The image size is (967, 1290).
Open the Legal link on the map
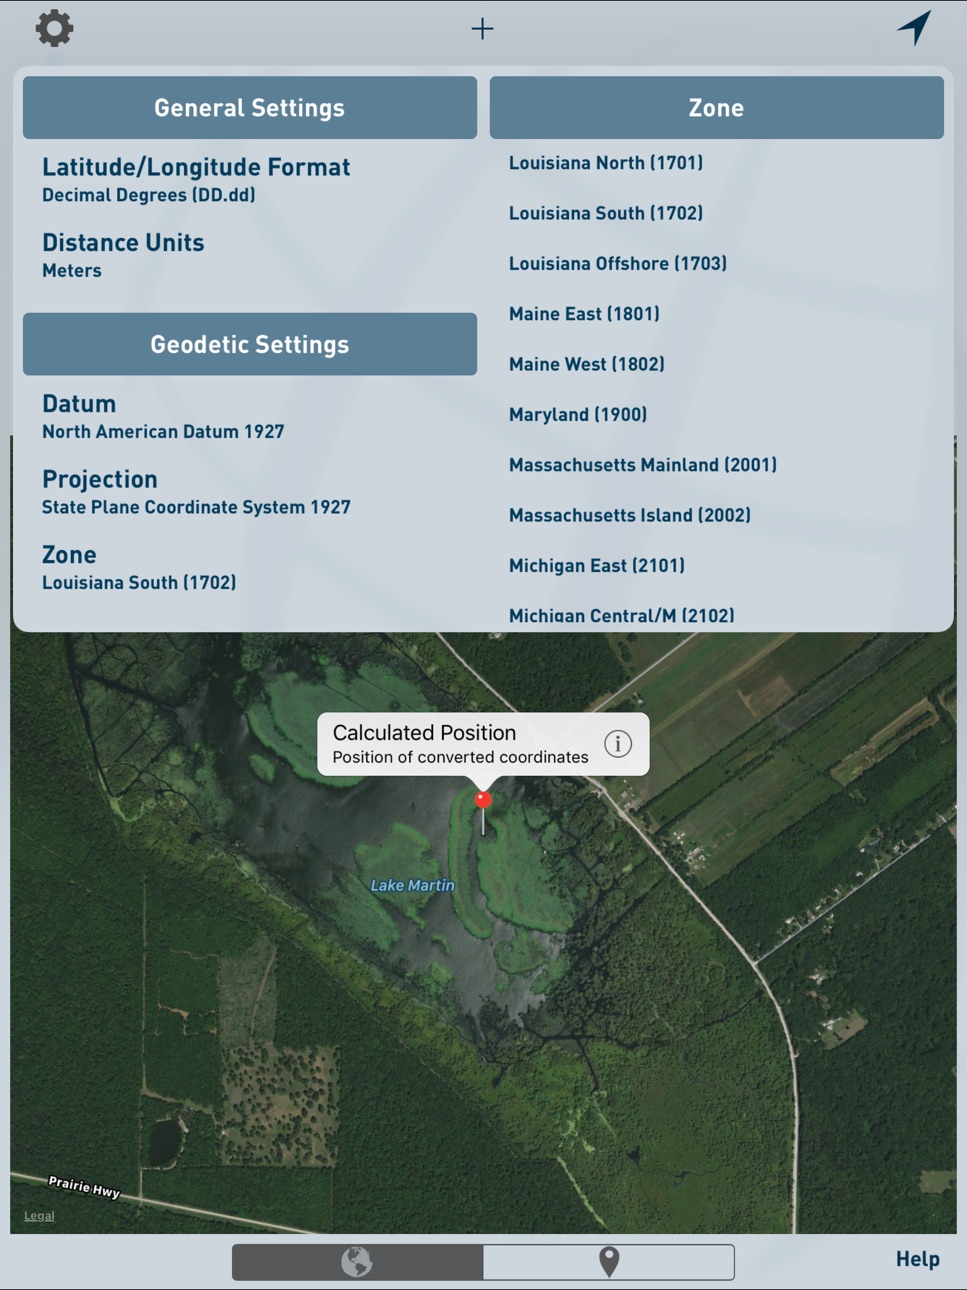(x=39, y=1216)
